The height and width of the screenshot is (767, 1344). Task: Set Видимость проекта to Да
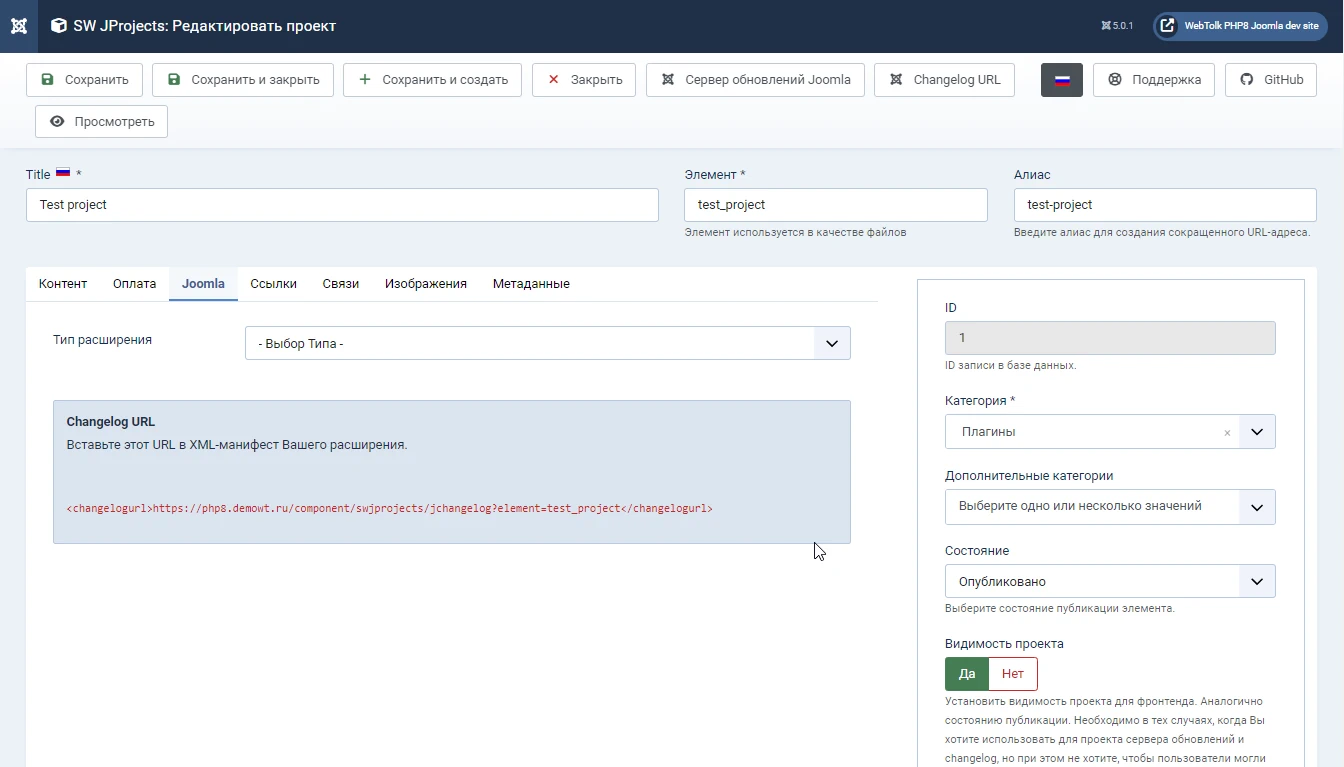coord(967,674)
